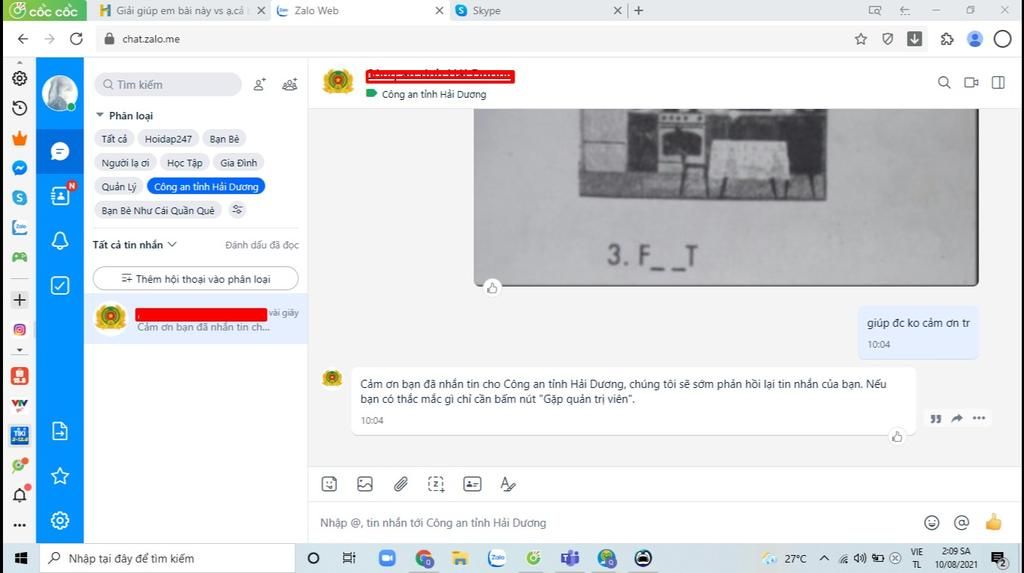Open shared image 3. F_ _T
Viewport: 1024px width, 573px height.
click(726, 197)
